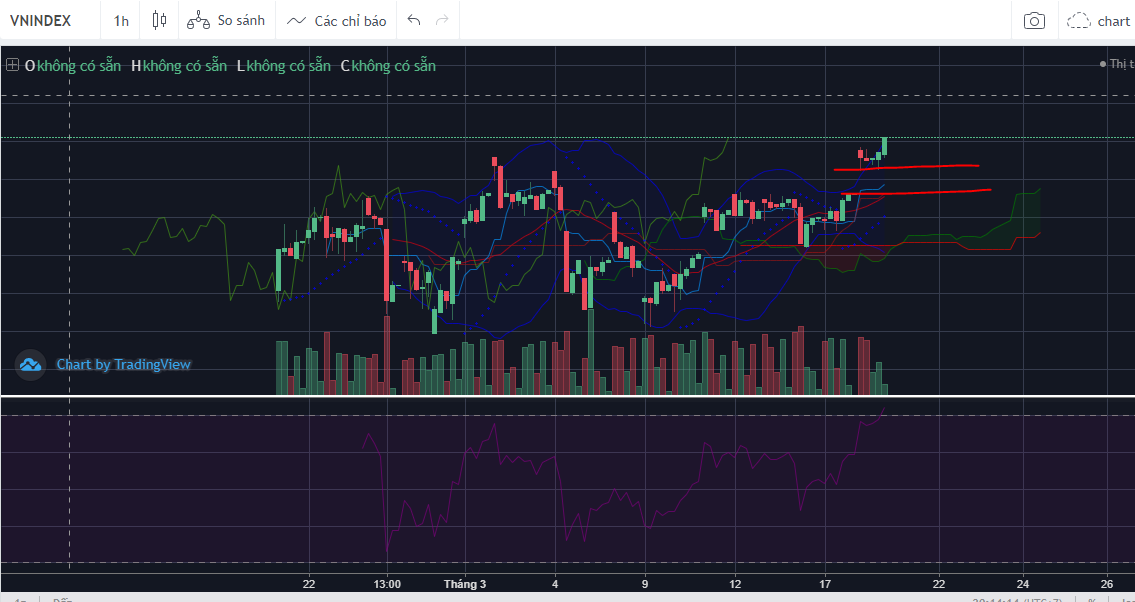Click the undo arrow icon
The width and height of the screenshot is (1135, 602).
[414, 20]
